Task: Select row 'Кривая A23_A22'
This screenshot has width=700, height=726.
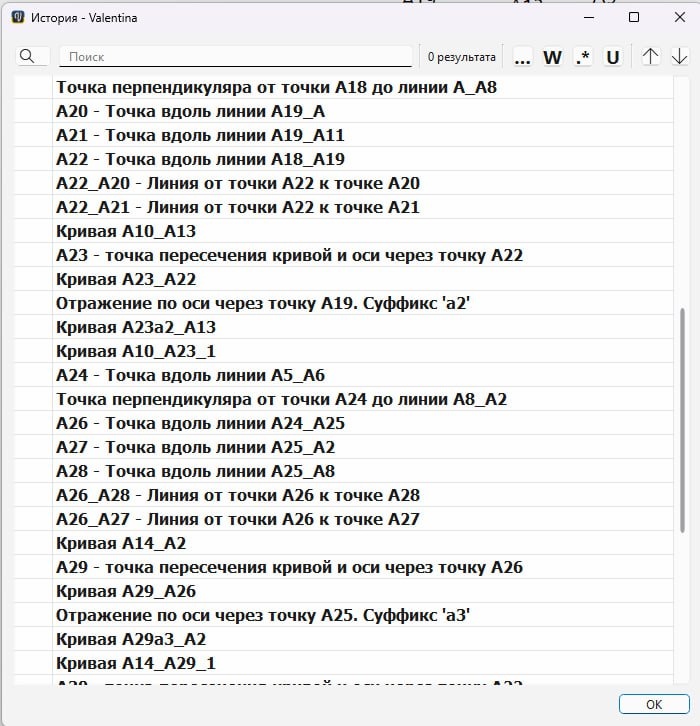Action: (344, 279)
